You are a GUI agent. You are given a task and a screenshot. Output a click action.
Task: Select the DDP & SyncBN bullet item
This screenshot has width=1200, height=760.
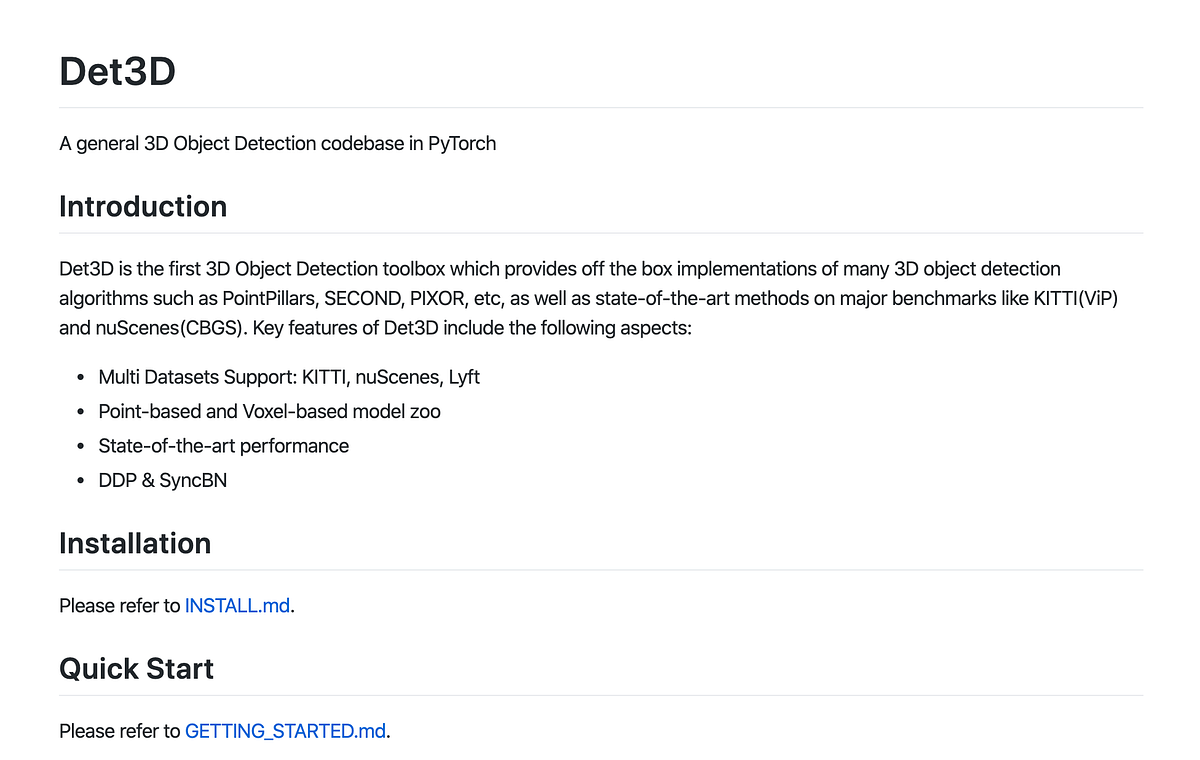162,480
